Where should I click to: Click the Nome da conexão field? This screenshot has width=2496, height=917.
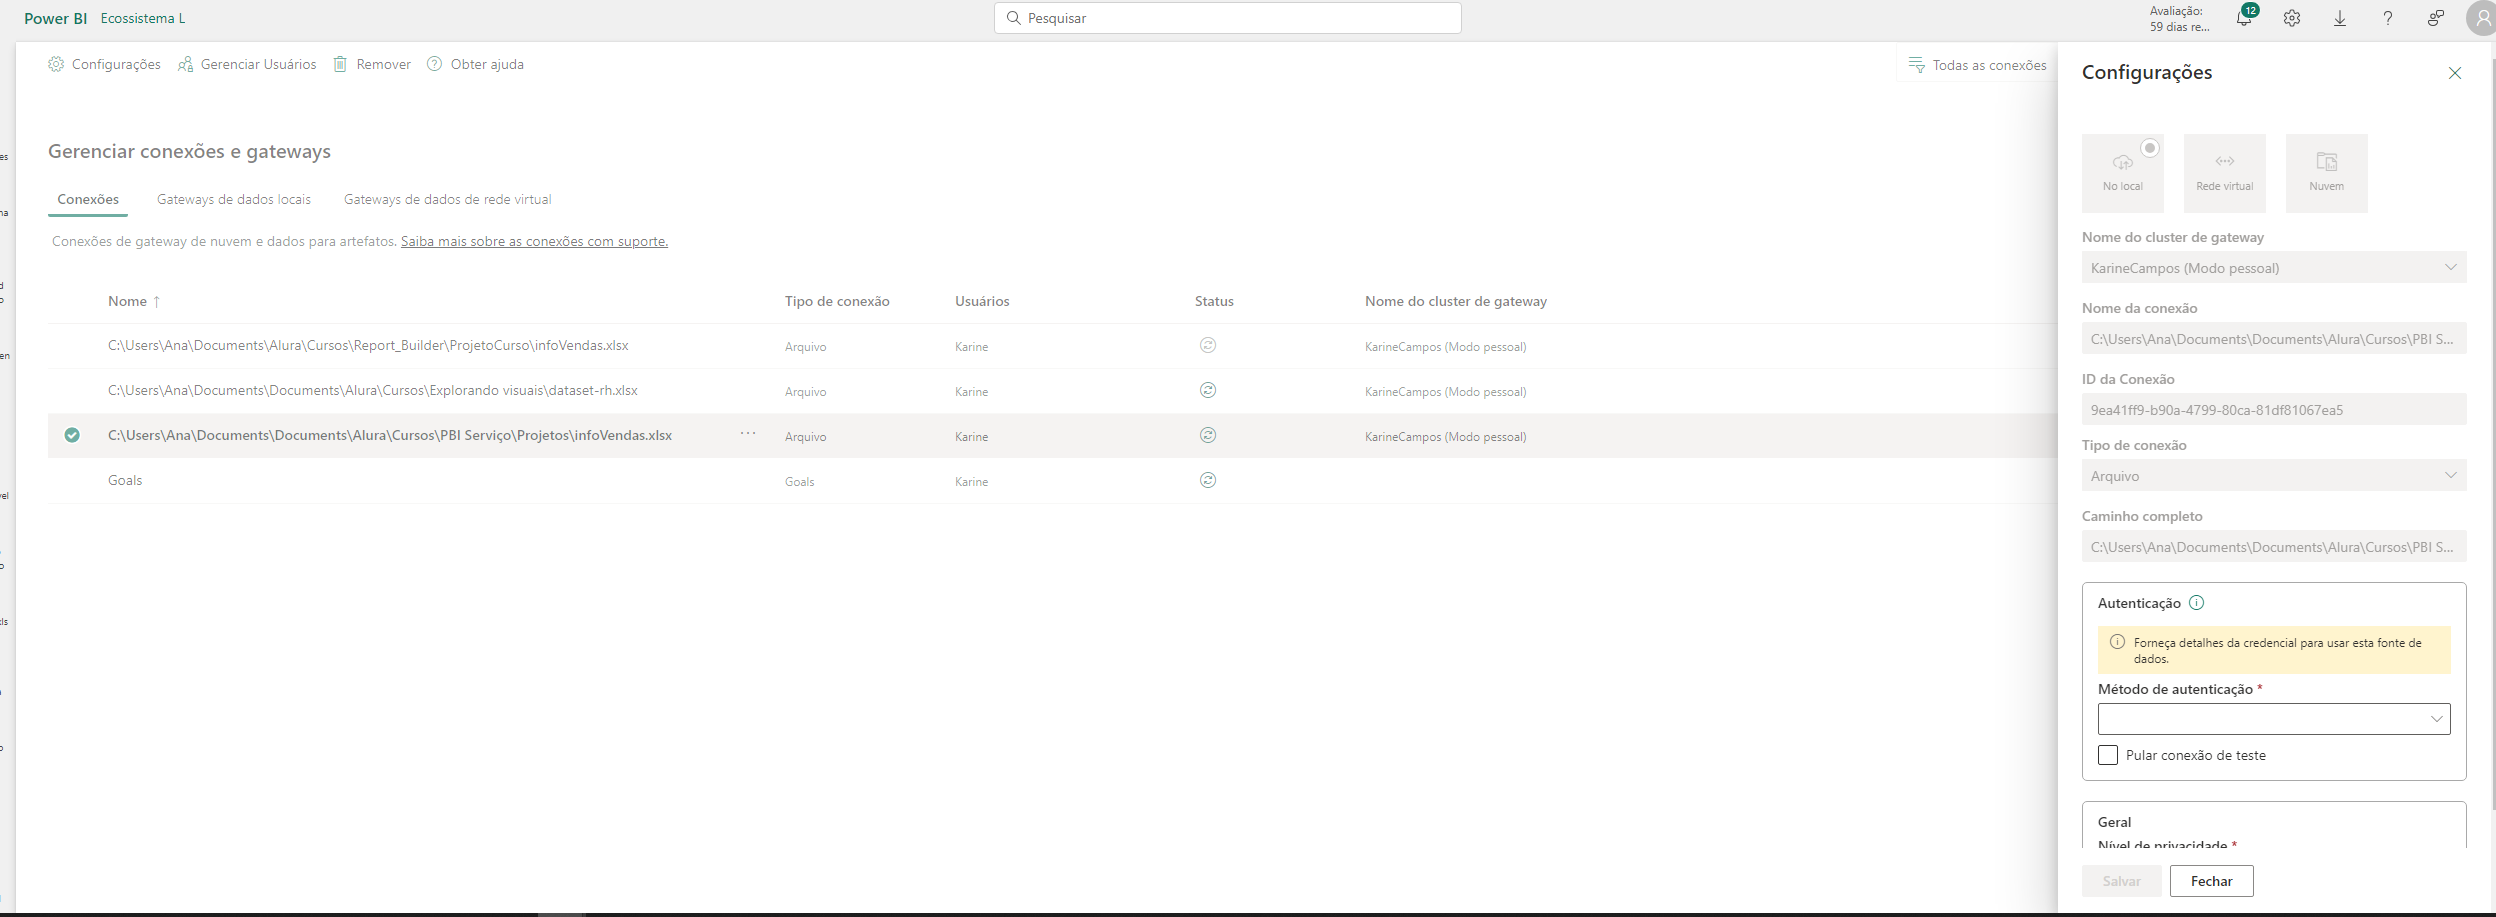pos(2274,338)
